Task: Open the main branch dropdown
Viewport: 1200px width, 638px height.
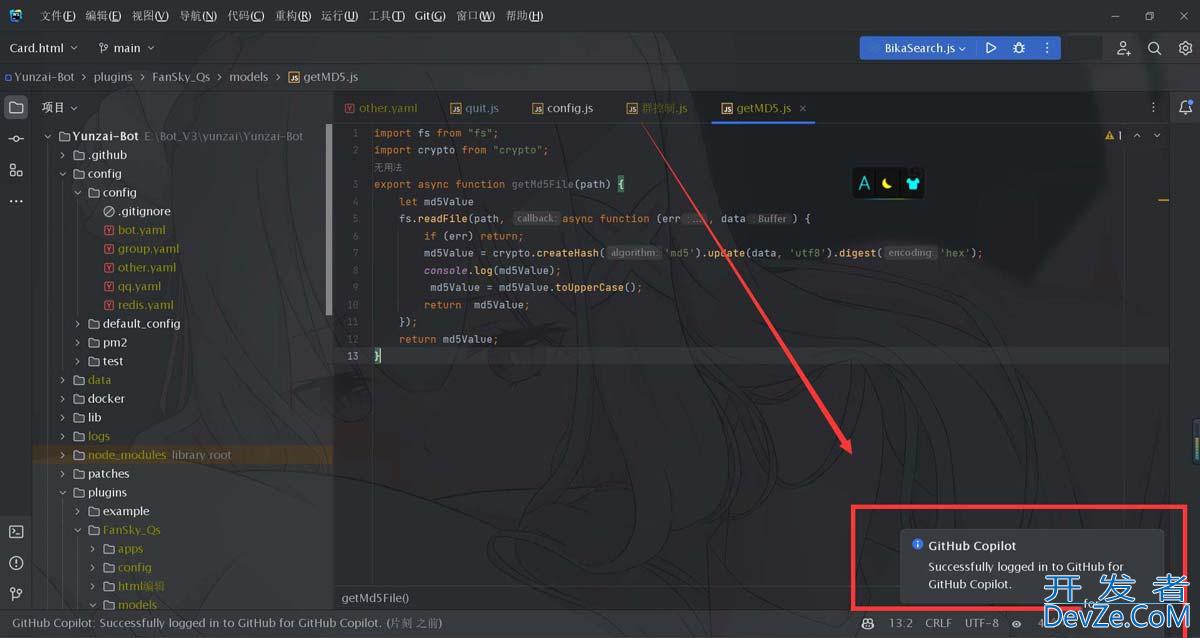Action: [x=126, y=48]
